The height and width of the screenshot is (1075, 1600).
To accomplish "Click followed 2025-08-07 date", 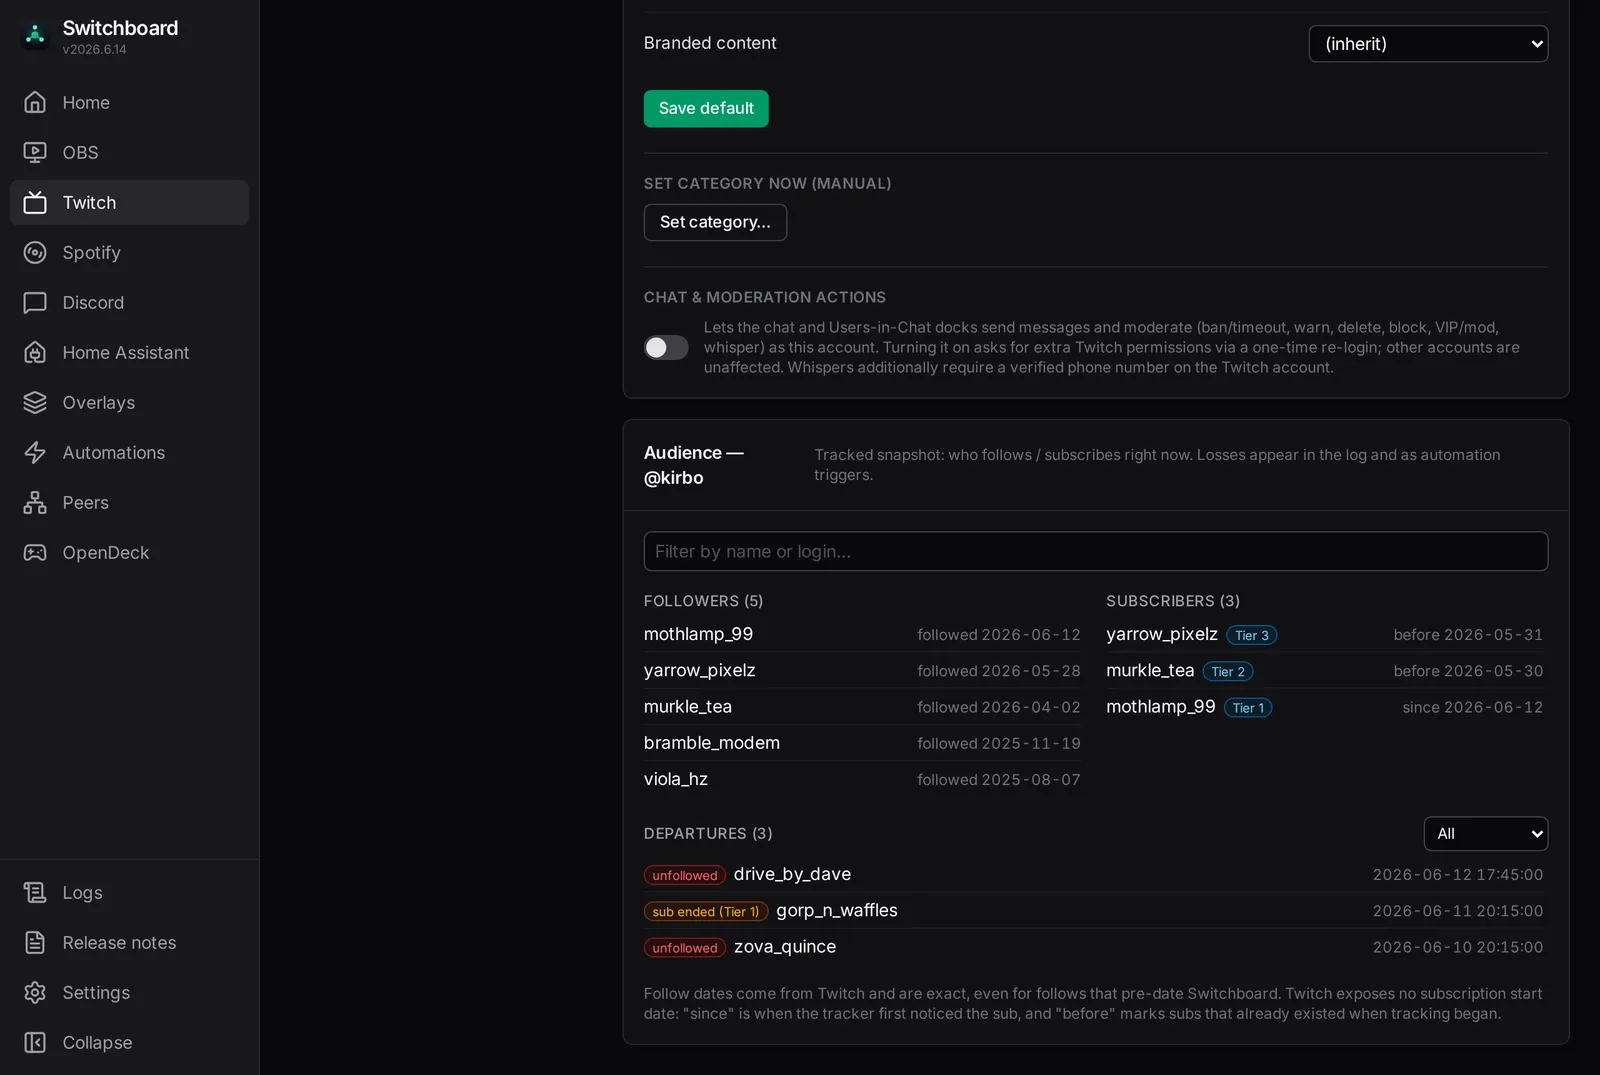I will click(x=998, y=779).
